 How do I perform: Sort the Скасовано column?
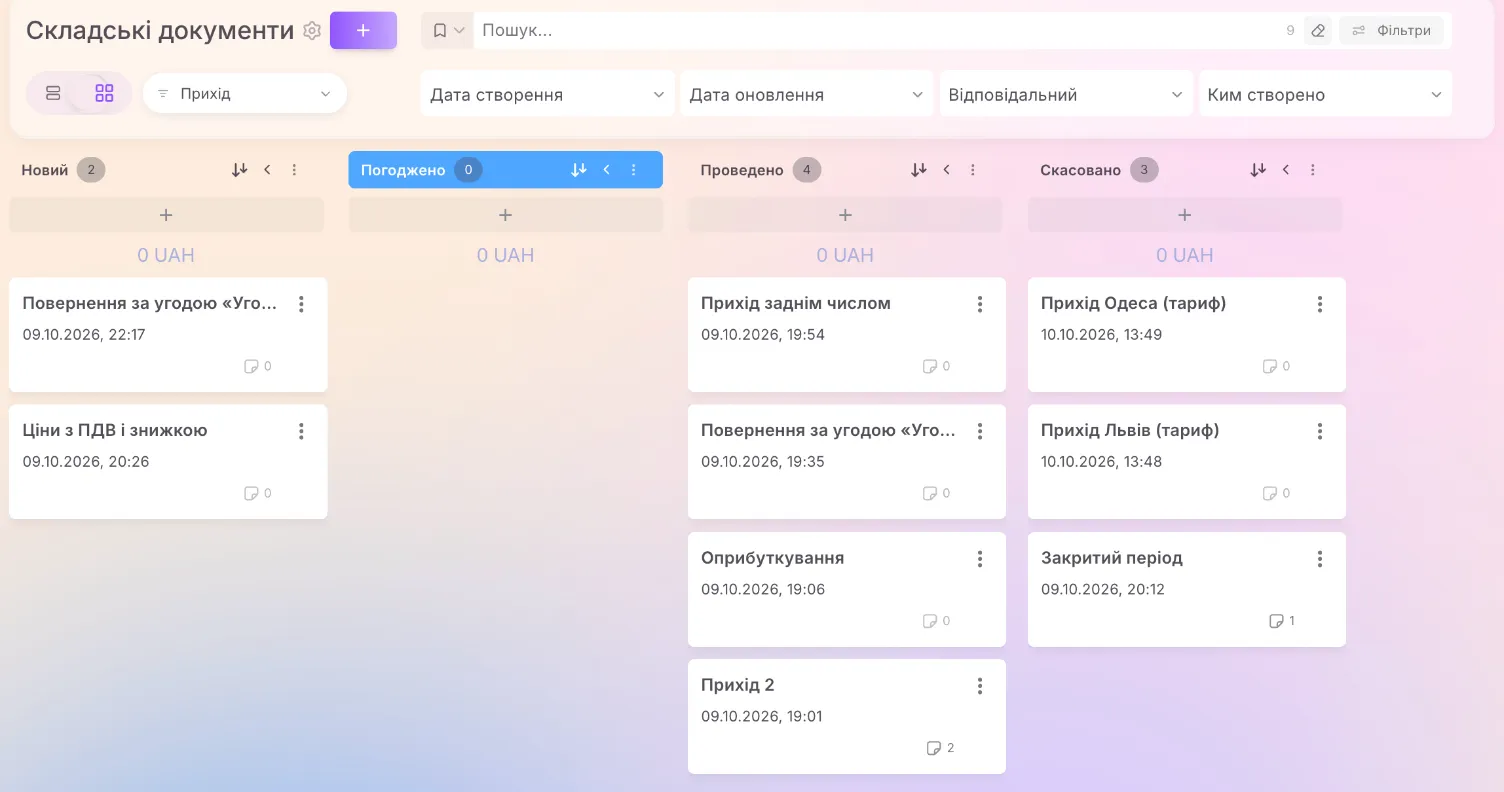(x=1258, y=170)
